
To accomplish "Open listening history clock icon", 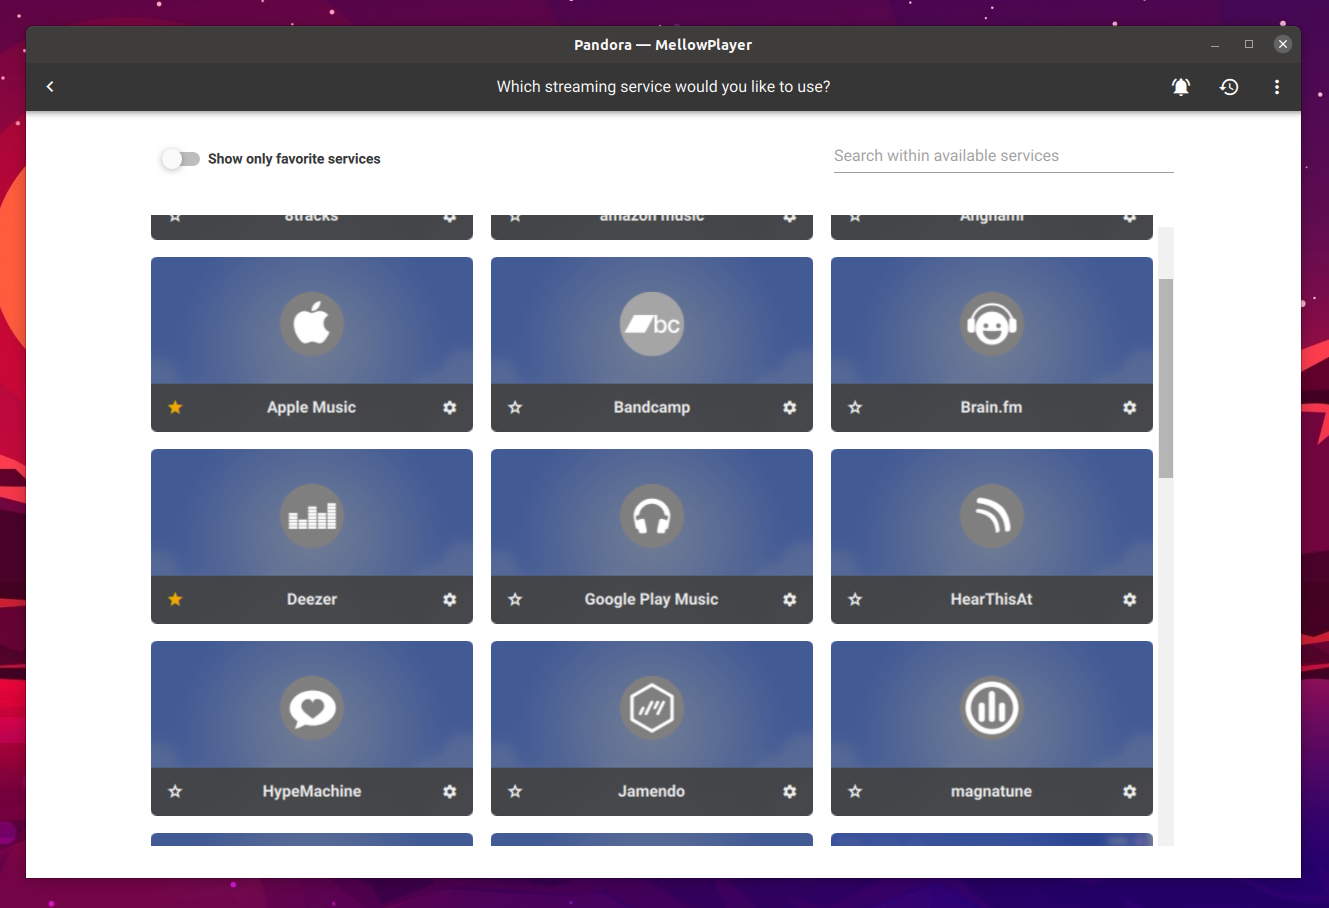I will coord(1229,87).
